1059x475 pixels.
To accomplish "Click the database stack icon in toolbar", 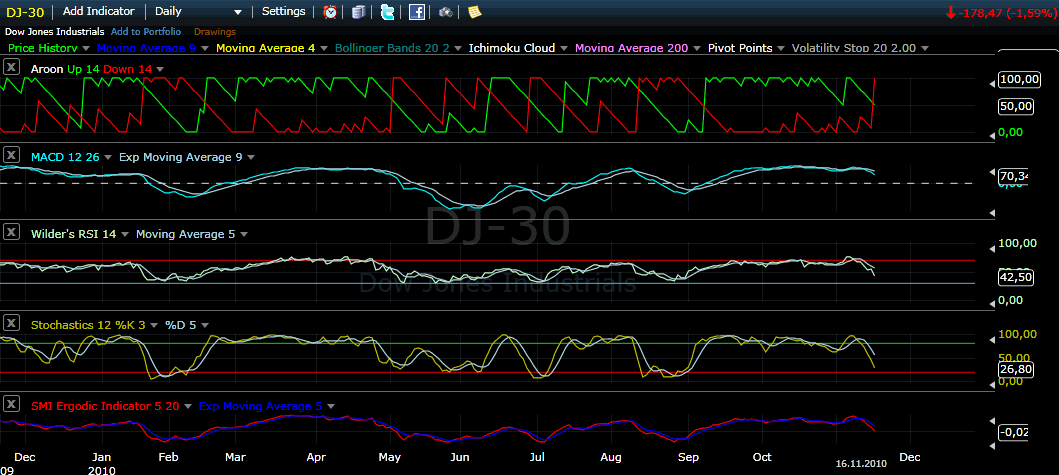I will 359,11.
